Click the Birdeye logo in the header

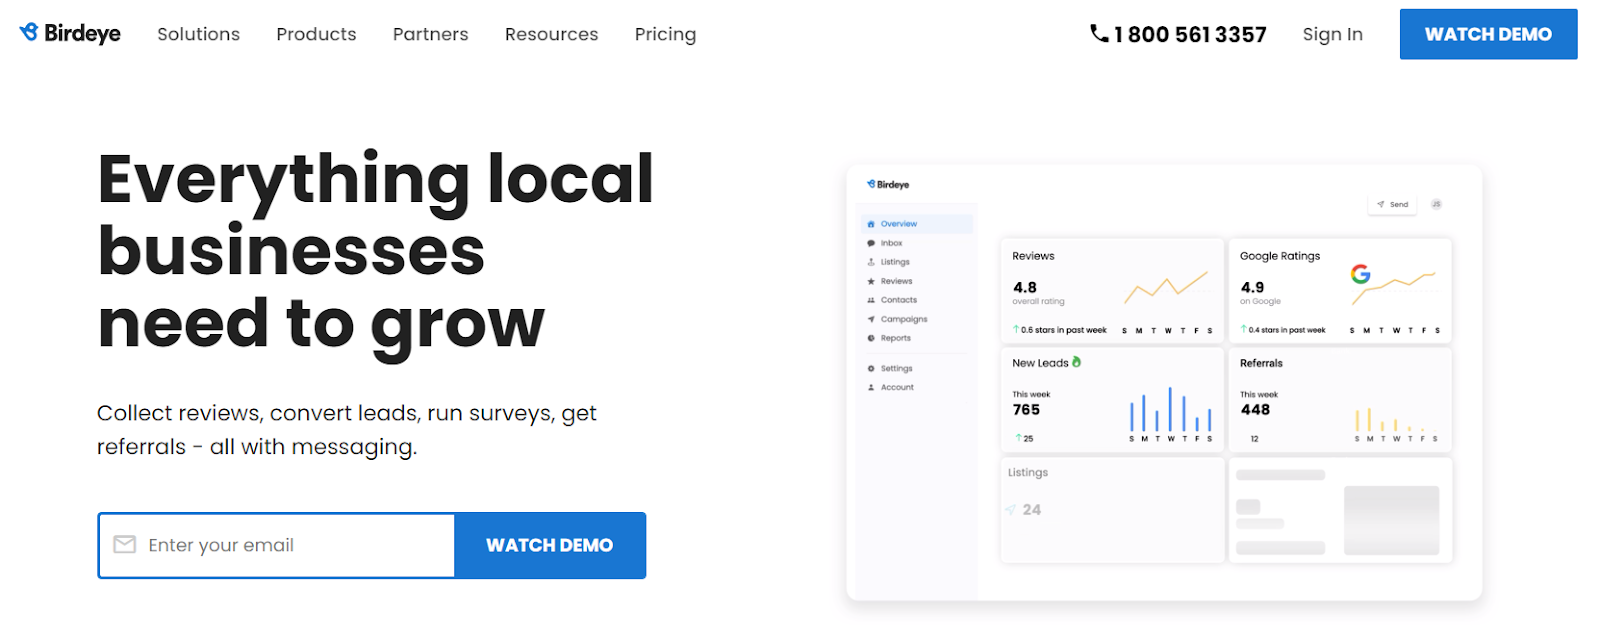70,33
